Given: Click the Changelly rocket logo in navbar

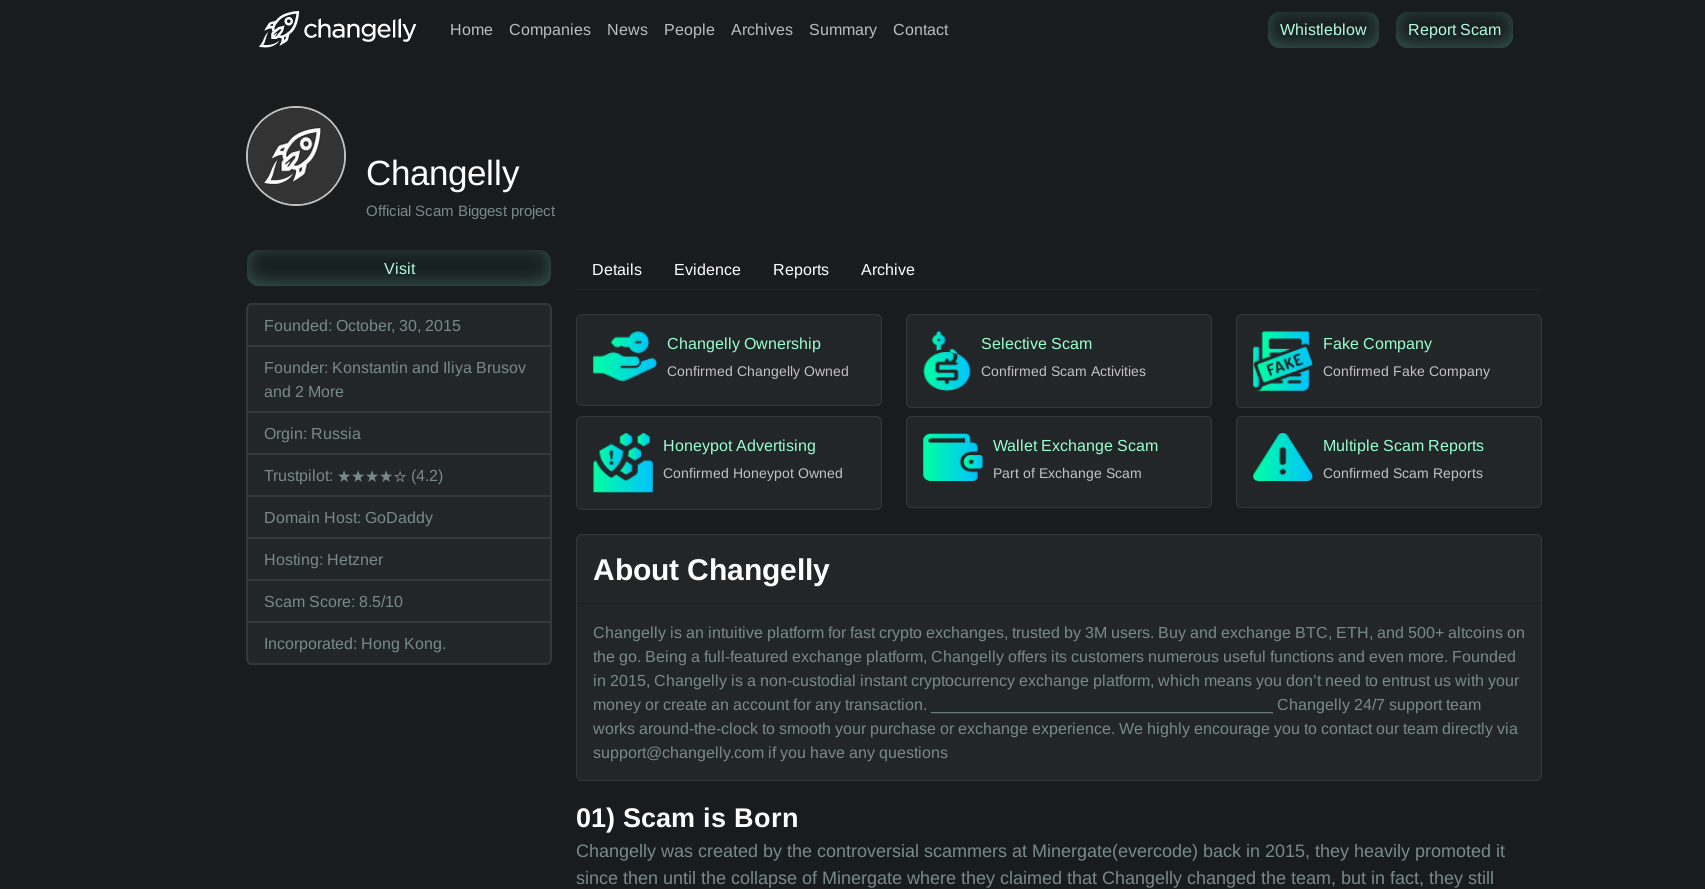Looking at the screenshot, I should [x=280, y=29].
